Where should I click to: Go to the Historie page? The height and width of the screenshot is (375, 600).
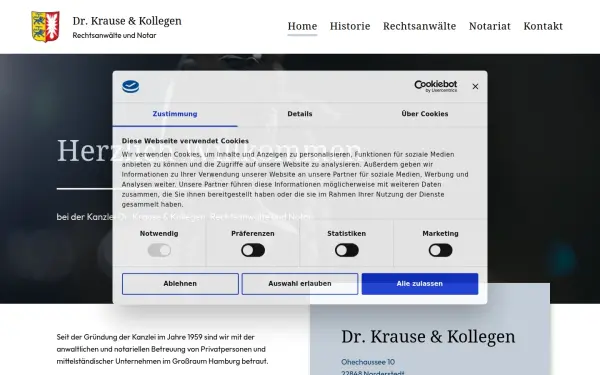[350, 26]
